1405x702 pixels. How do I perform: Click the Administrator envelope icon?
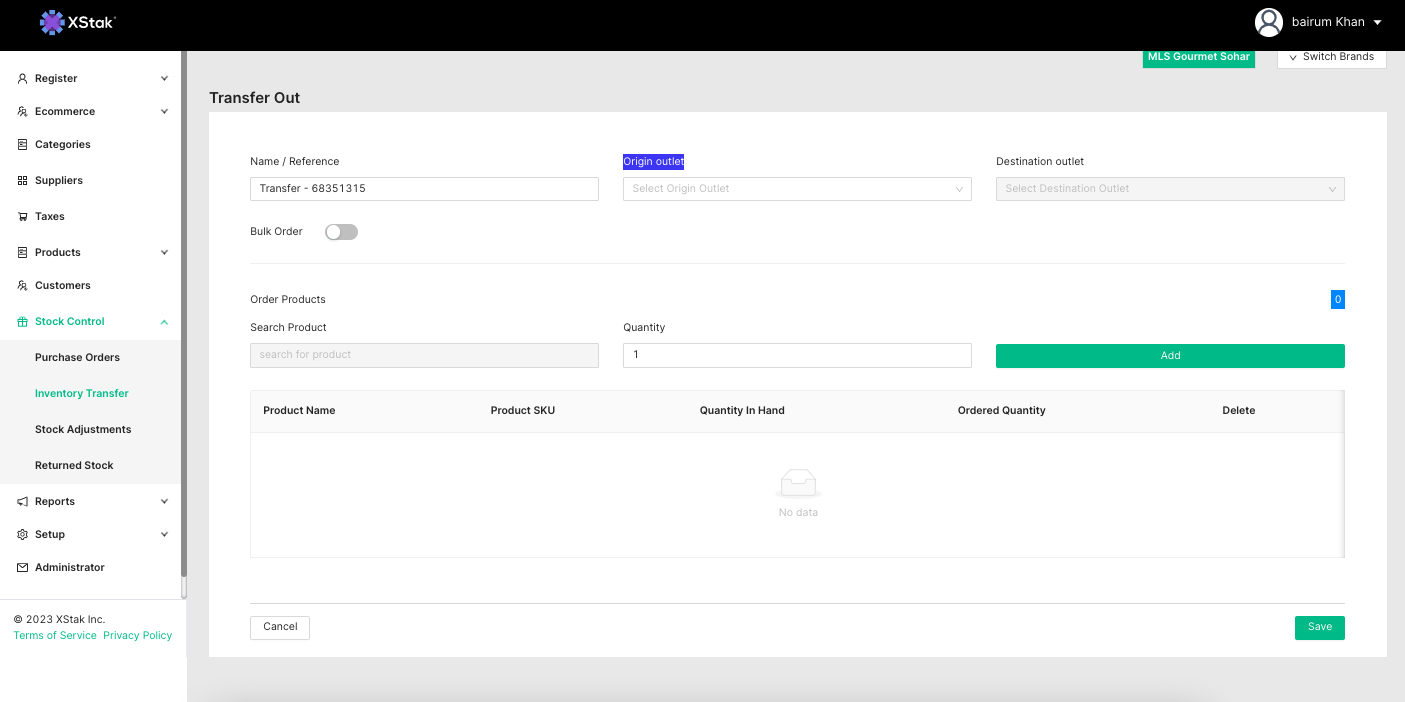(23, 568)
